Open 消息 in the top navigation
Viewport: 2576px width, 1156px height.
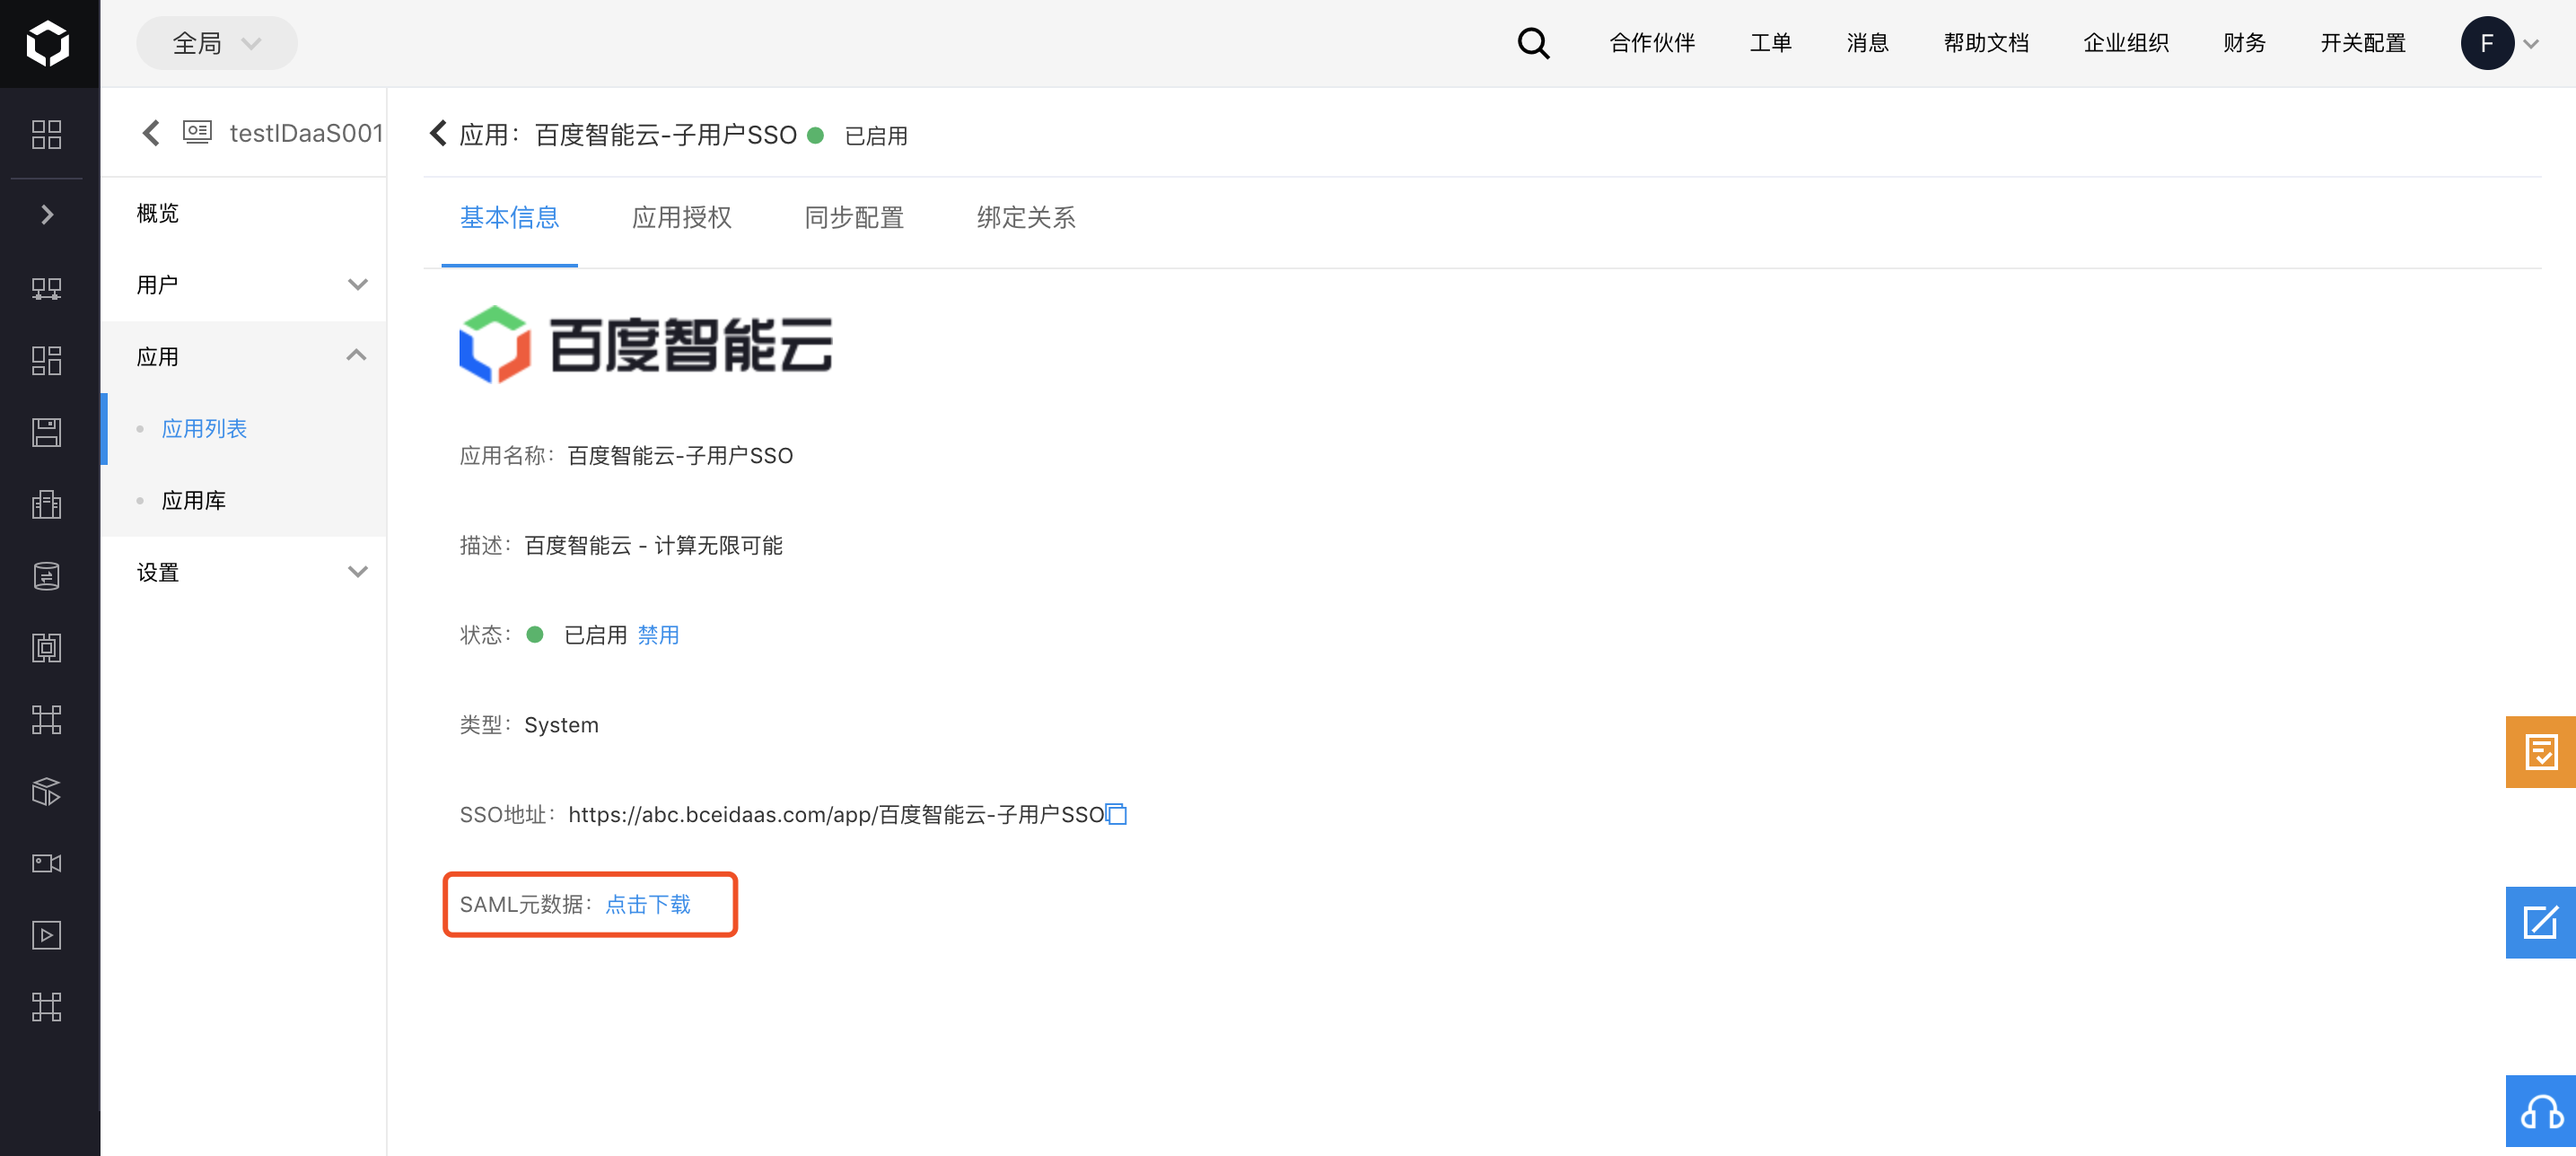tap(1867, 43)
